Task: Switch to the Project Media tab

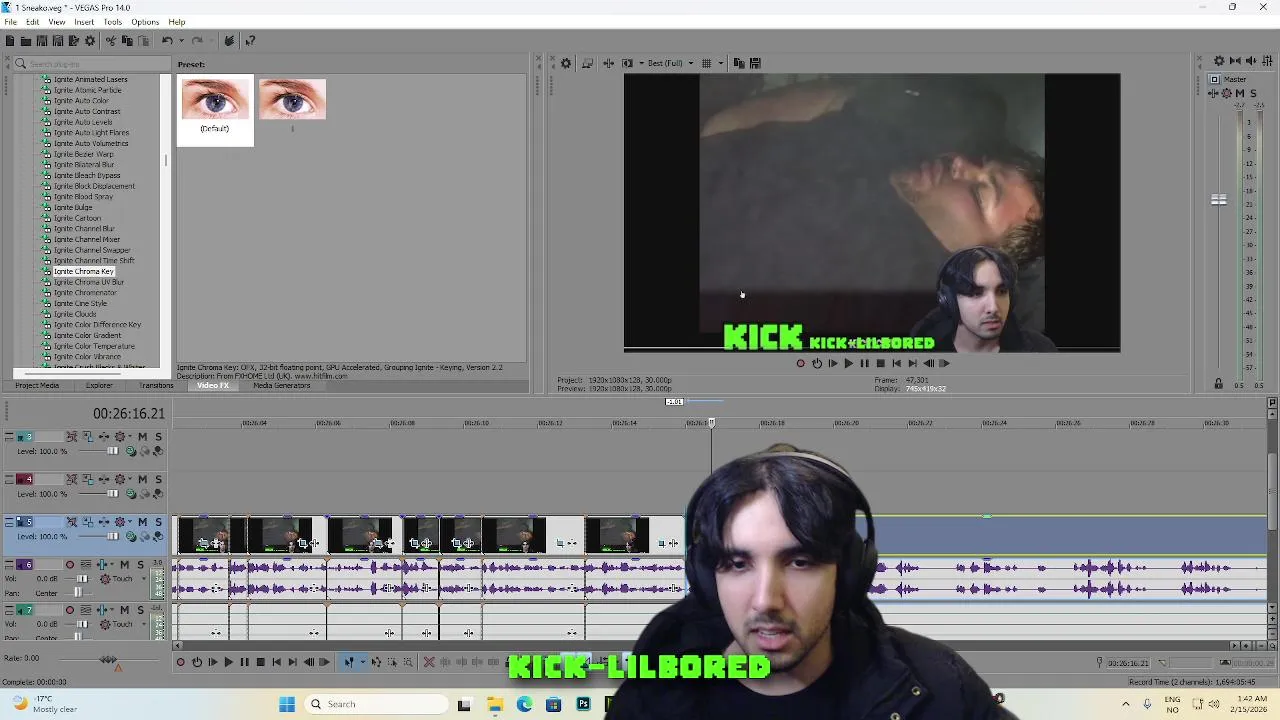Action: (x=37, y=386)
